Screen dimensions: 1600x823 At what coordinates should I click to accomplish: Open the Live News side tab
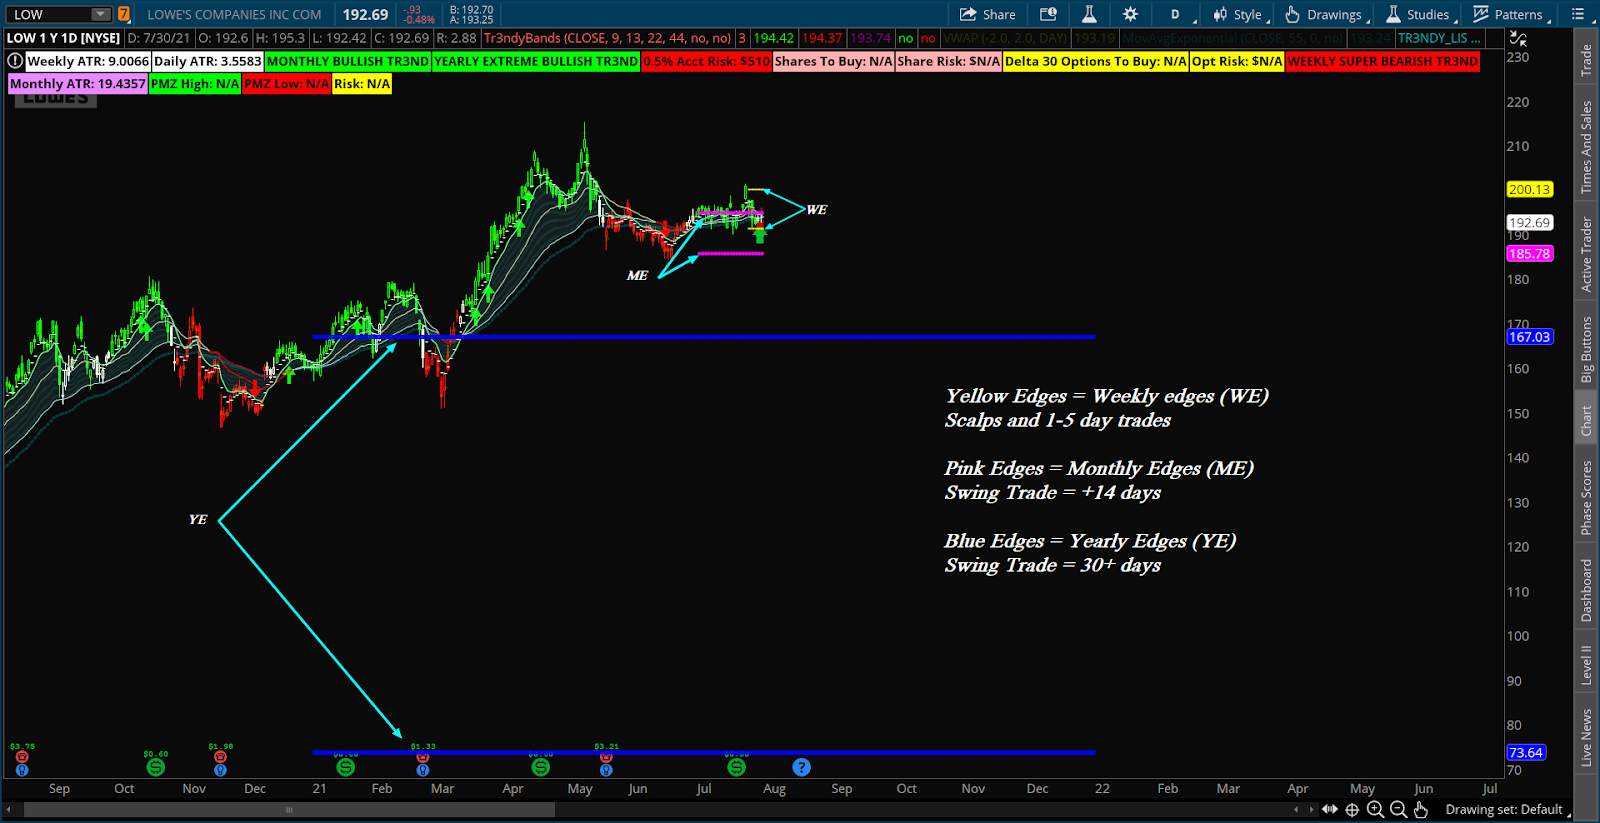pyautogui.click(x=1586, y=737)
